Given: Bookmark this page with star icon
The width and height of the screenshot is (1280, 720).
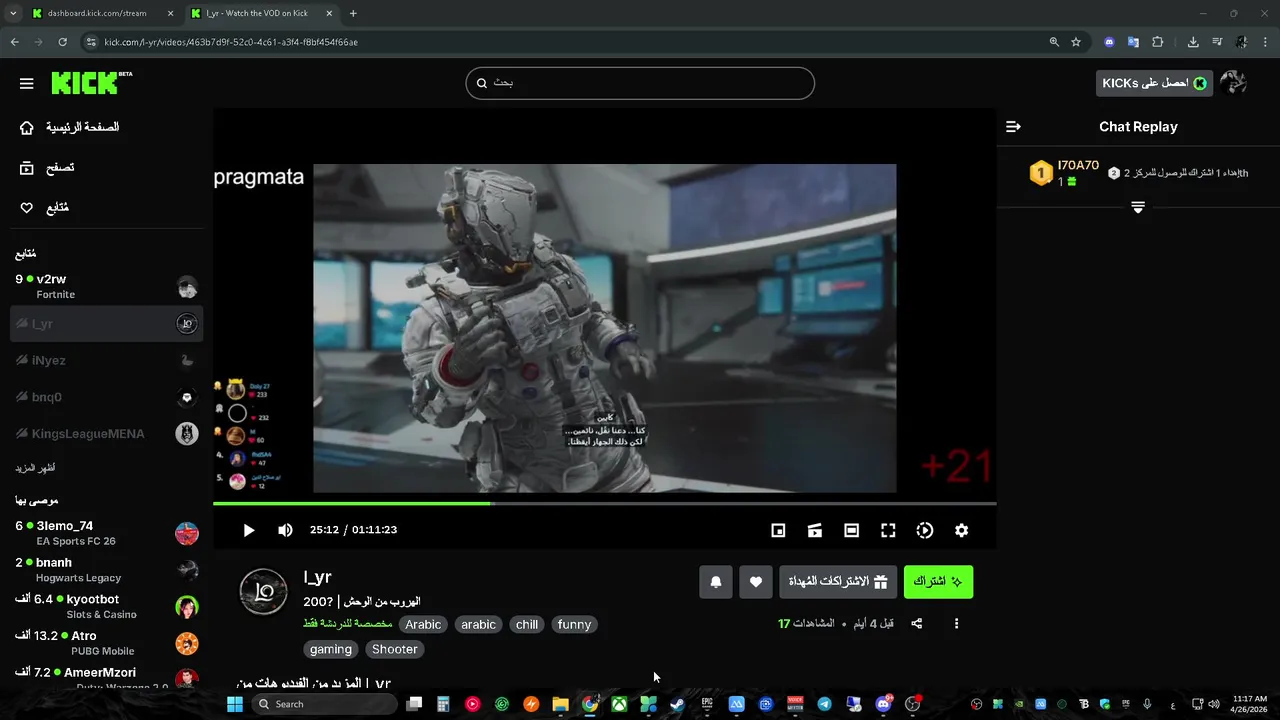Looking at the screenshot, I should click(1076, 42).
